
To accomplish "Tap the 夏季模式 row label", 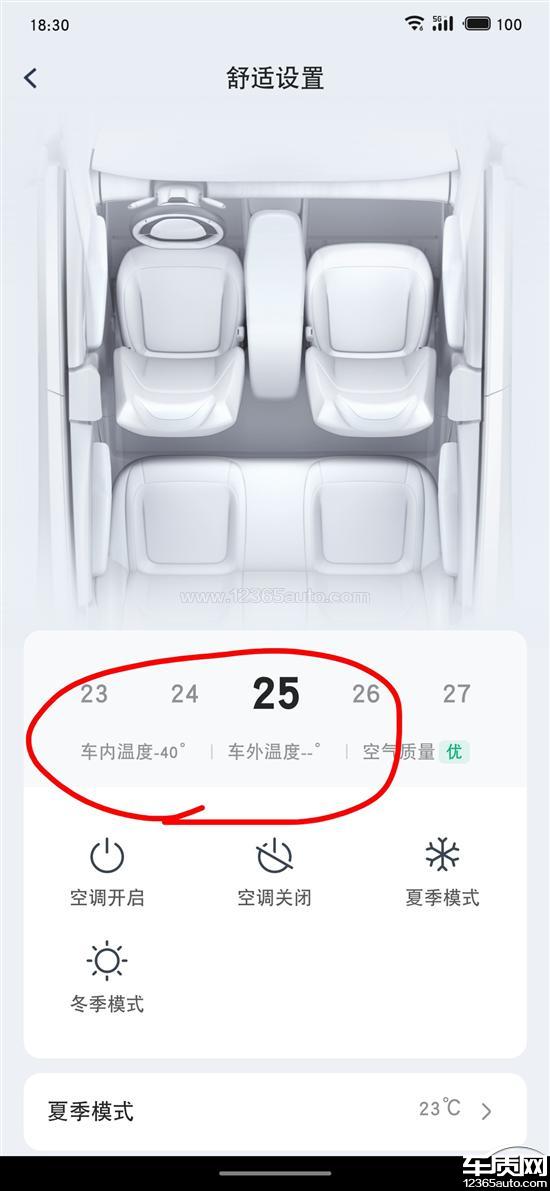I will [90, 1111].
